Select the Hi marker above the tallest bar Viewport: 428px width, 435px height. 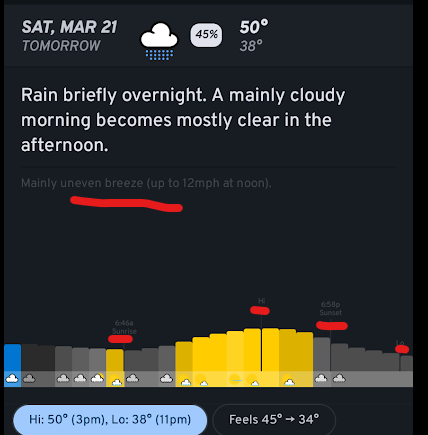[x=261, y=301]
